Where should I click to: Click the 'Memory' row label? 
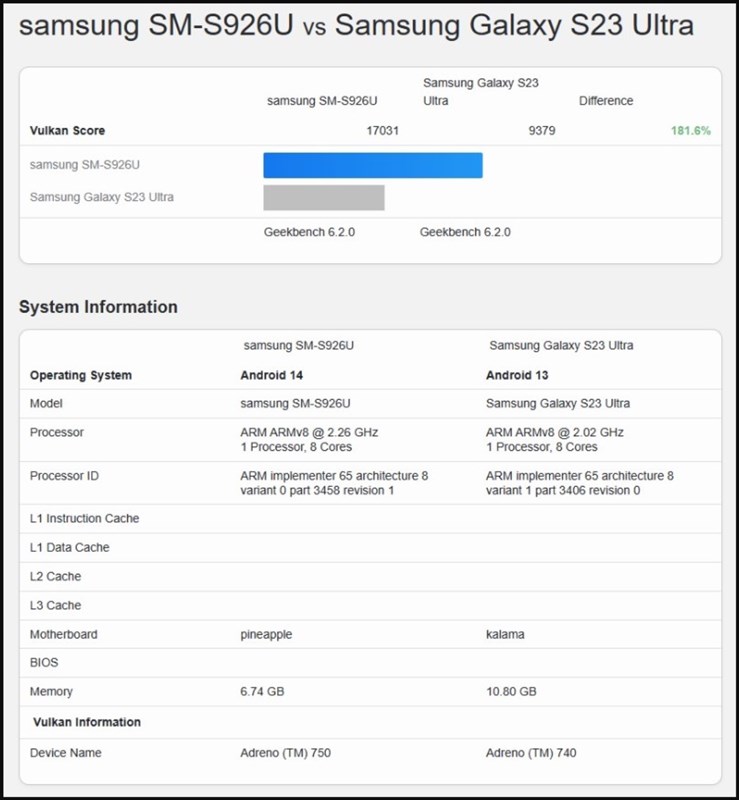point(51,692)
